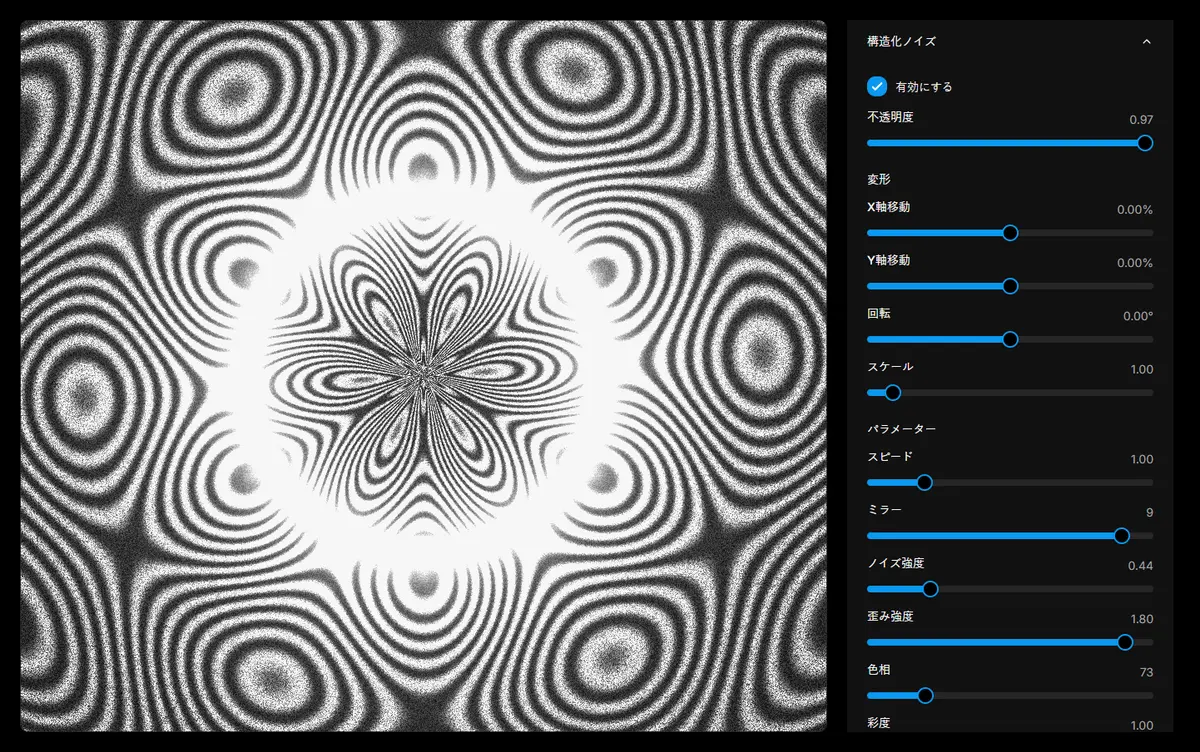Click the 不透明度 slider handle
Image resolution: width=1200 pixels, height=752 pixels.
(x=1144, y=143)
